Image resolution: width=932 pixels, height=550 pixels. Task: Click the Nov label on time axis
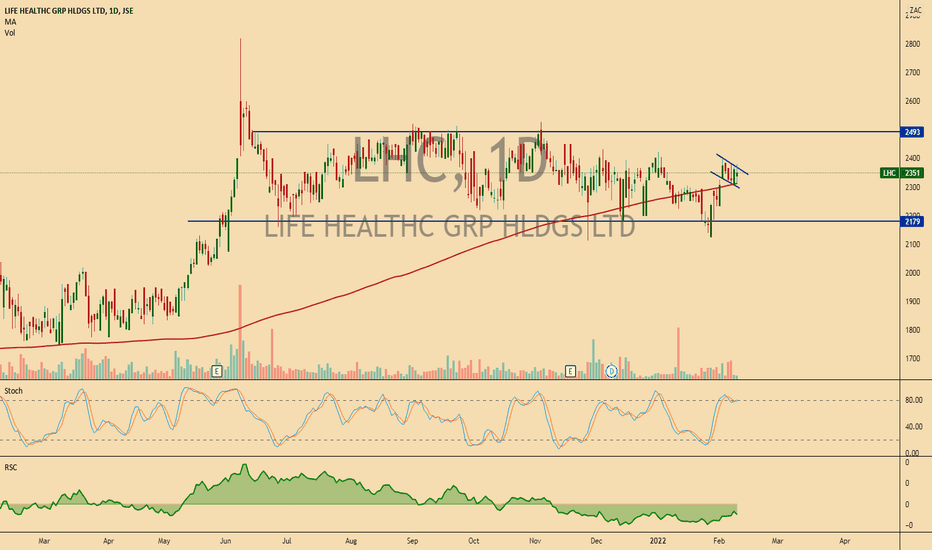[535, 541]
